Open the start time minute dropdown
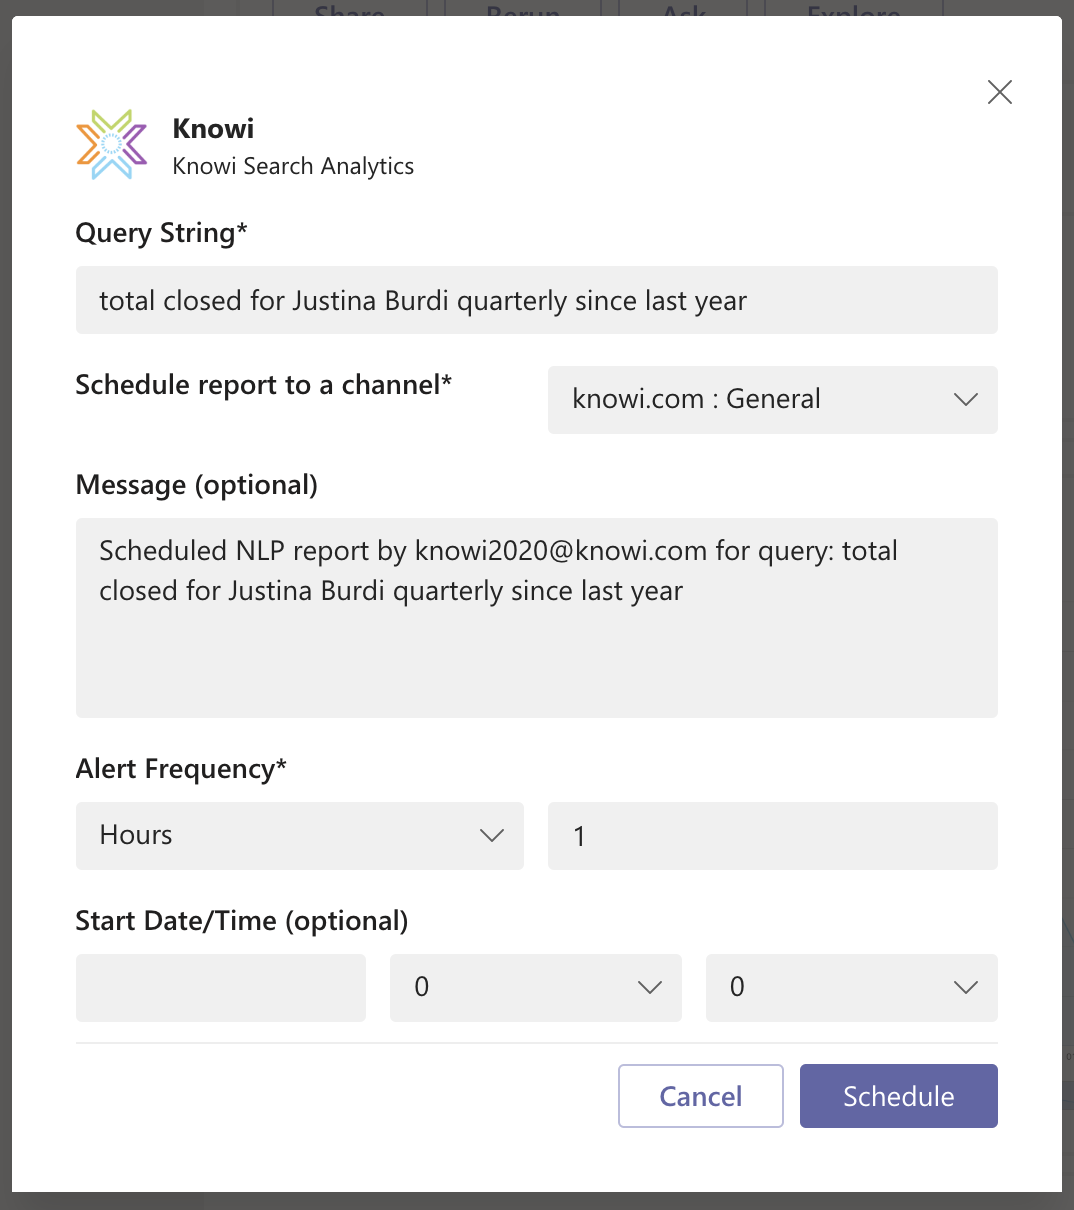 [x=851, y=988]
